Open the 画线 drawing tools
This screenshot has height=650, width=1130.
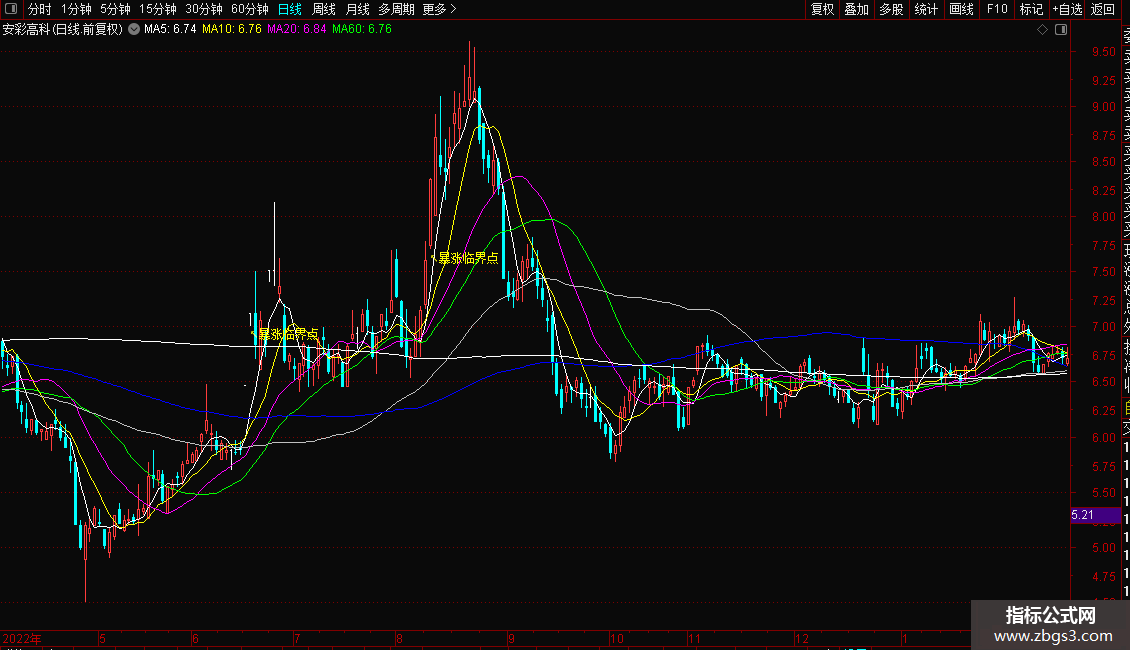[961, 9]
